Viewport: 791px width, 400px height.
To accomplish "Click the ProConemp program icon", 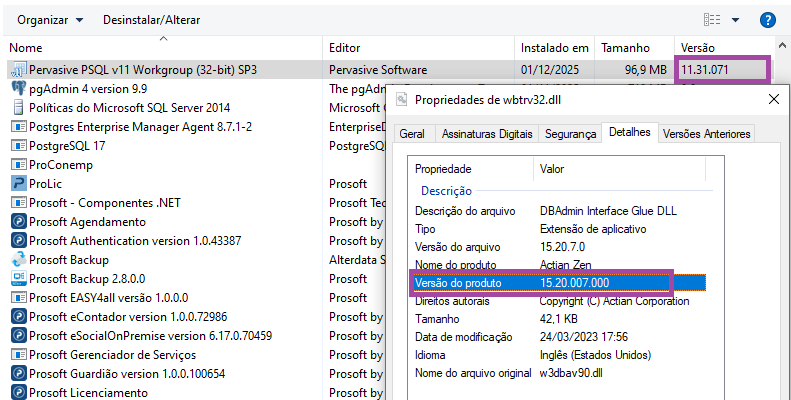I will [x=19, y=164].
